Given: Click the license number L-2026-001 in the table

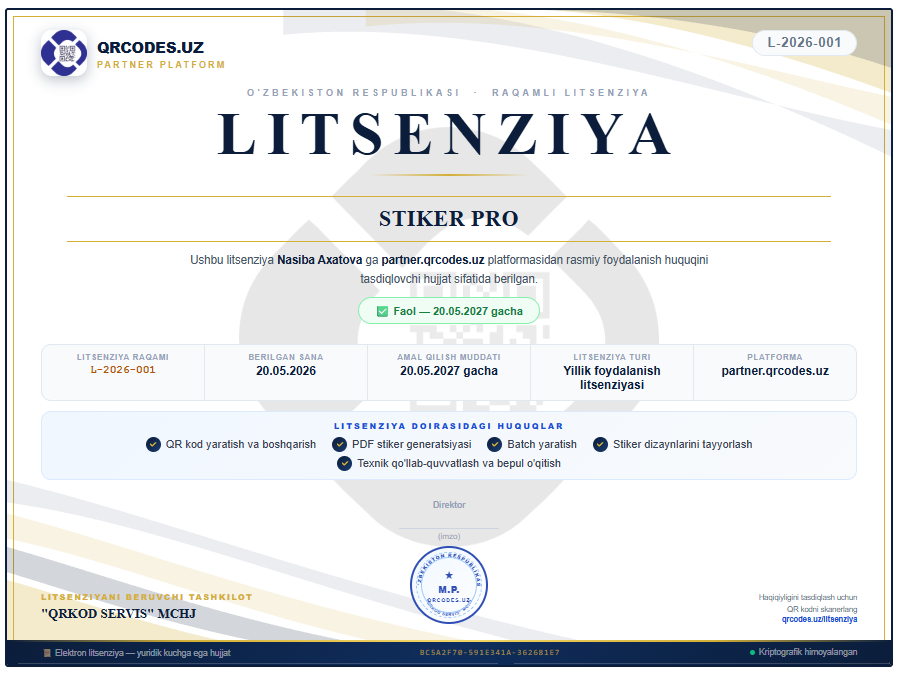Looking at the screenshot, I should pyautogui.click(x=123, y=370).
